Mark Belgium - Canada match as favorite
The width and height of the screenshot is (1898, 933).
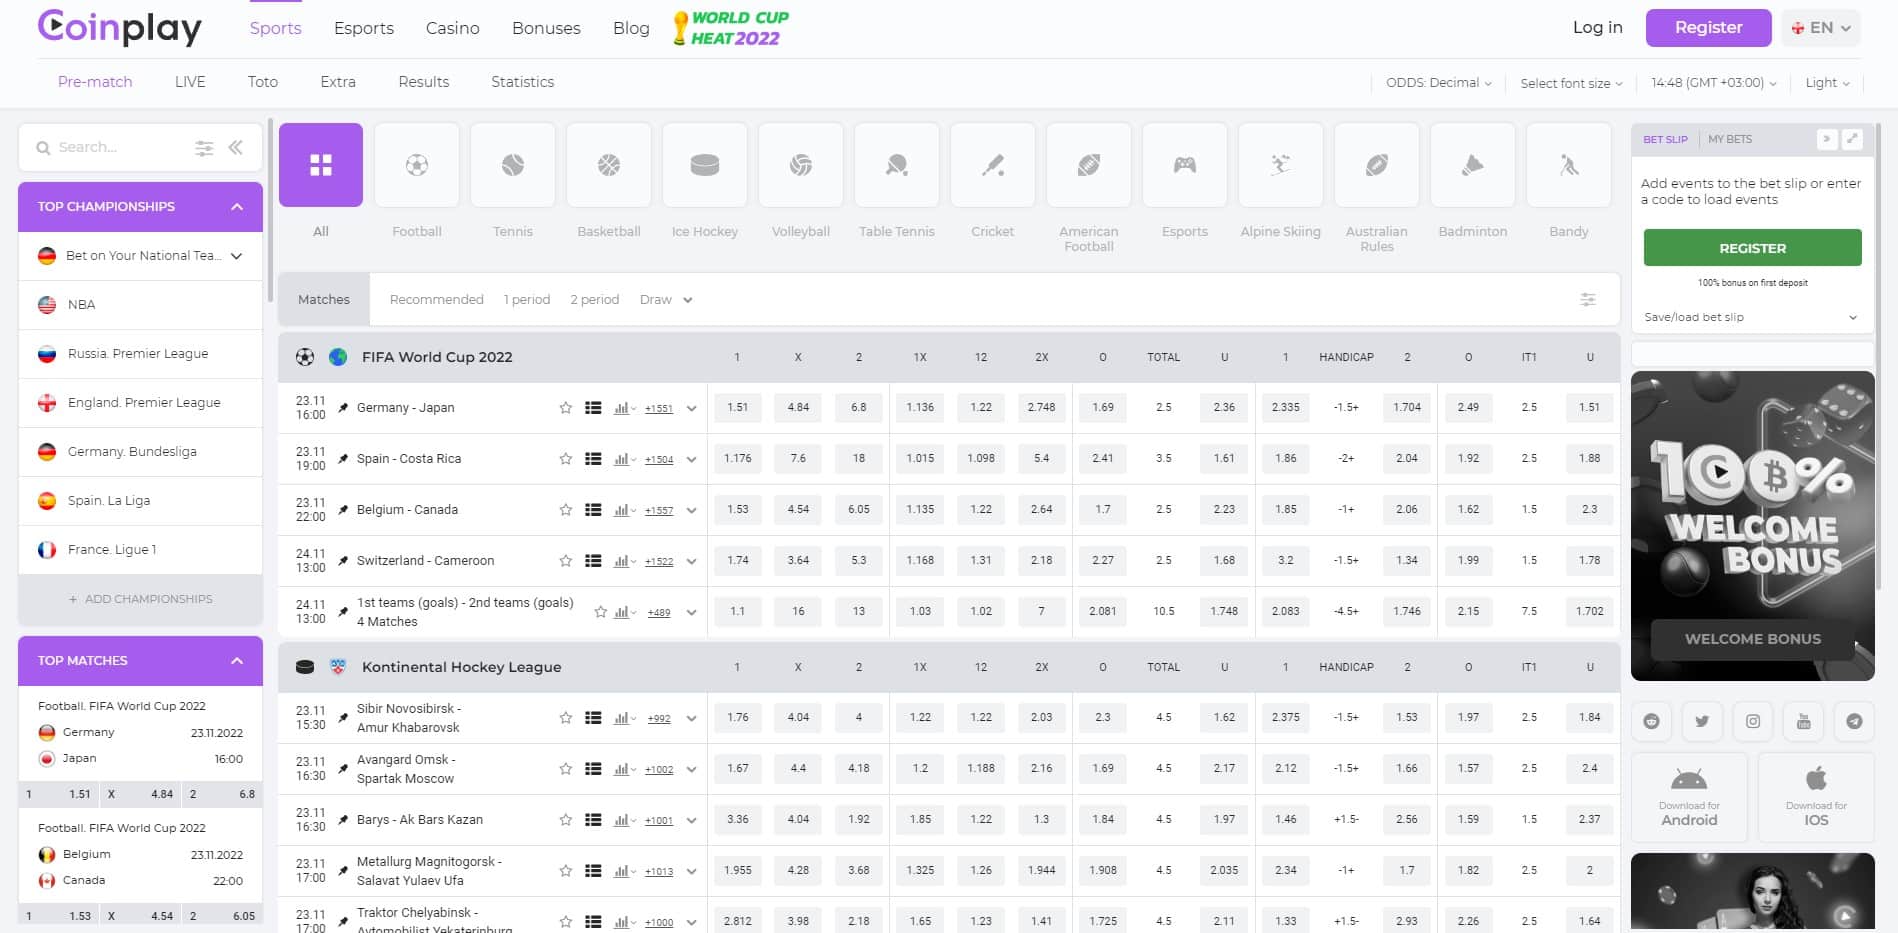(566, 510)
